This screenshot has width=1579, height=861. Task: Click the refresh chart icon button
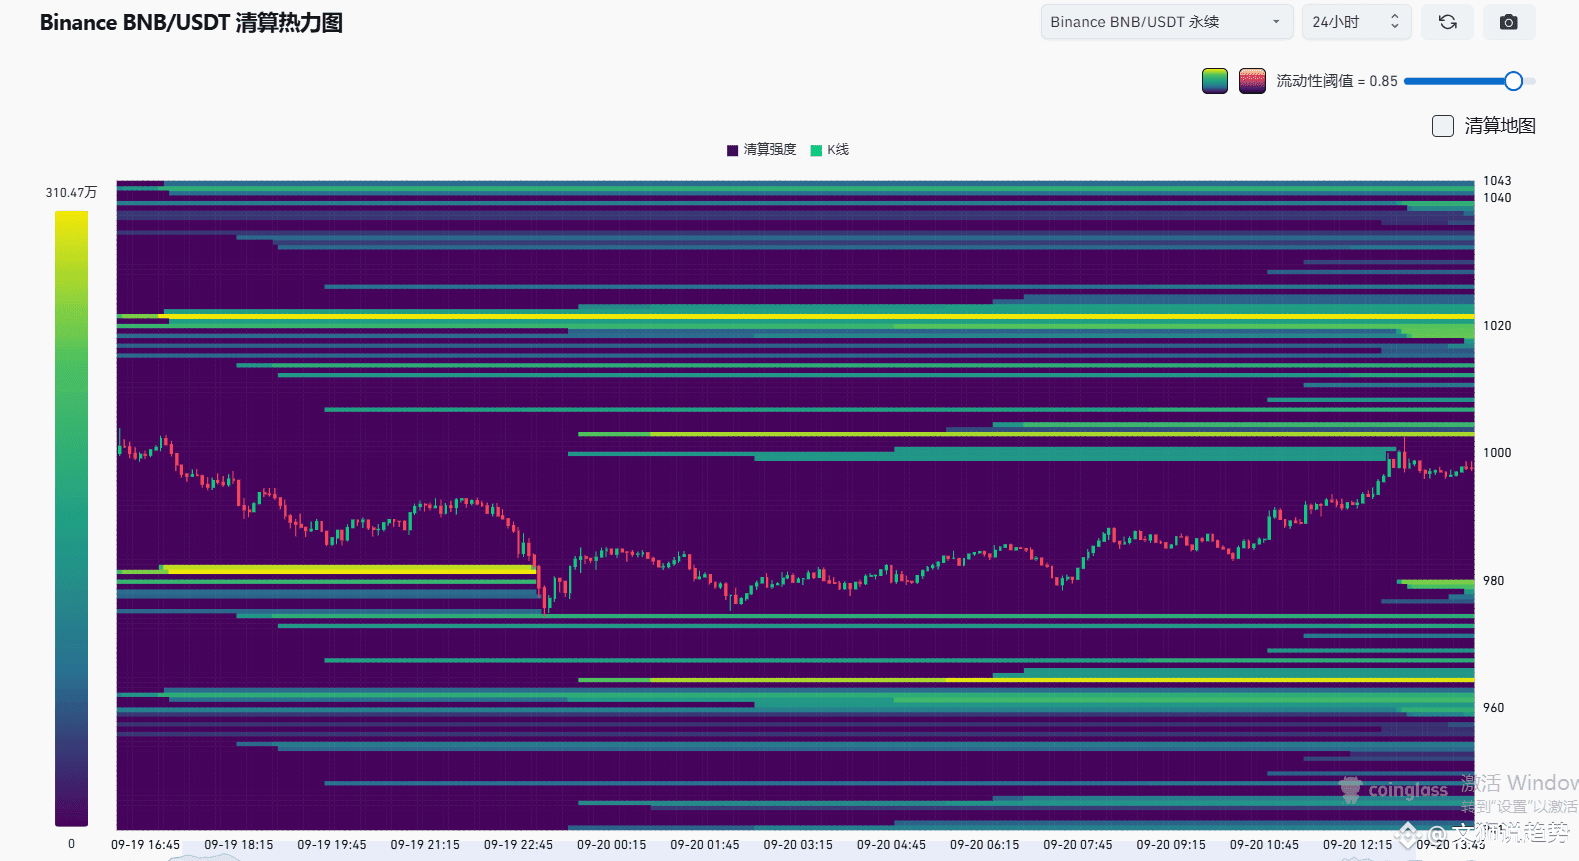1447,22
